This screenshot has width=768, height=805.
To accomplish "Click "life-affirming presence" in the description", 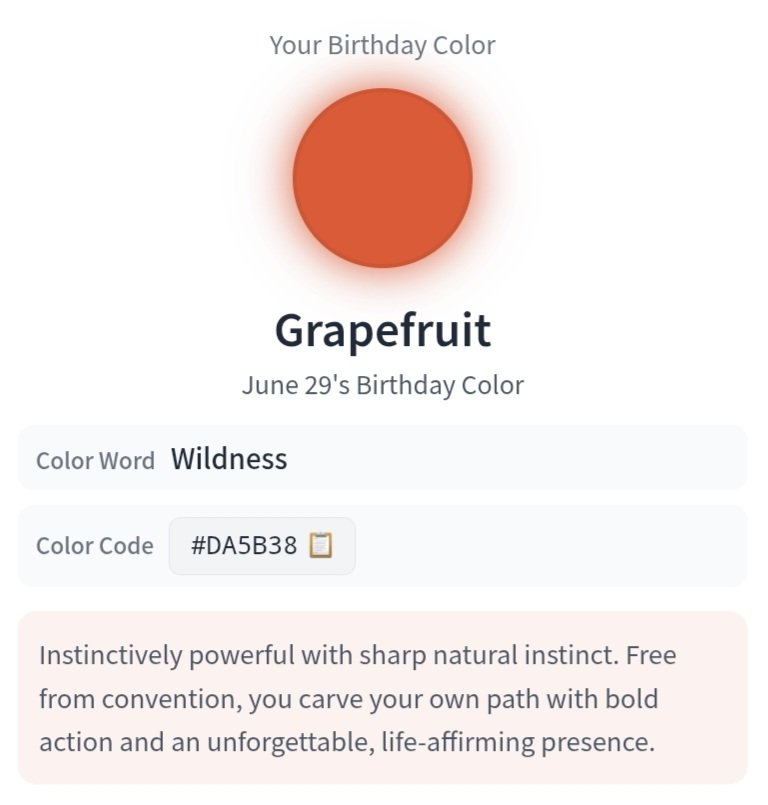I will tap(518, 742).
